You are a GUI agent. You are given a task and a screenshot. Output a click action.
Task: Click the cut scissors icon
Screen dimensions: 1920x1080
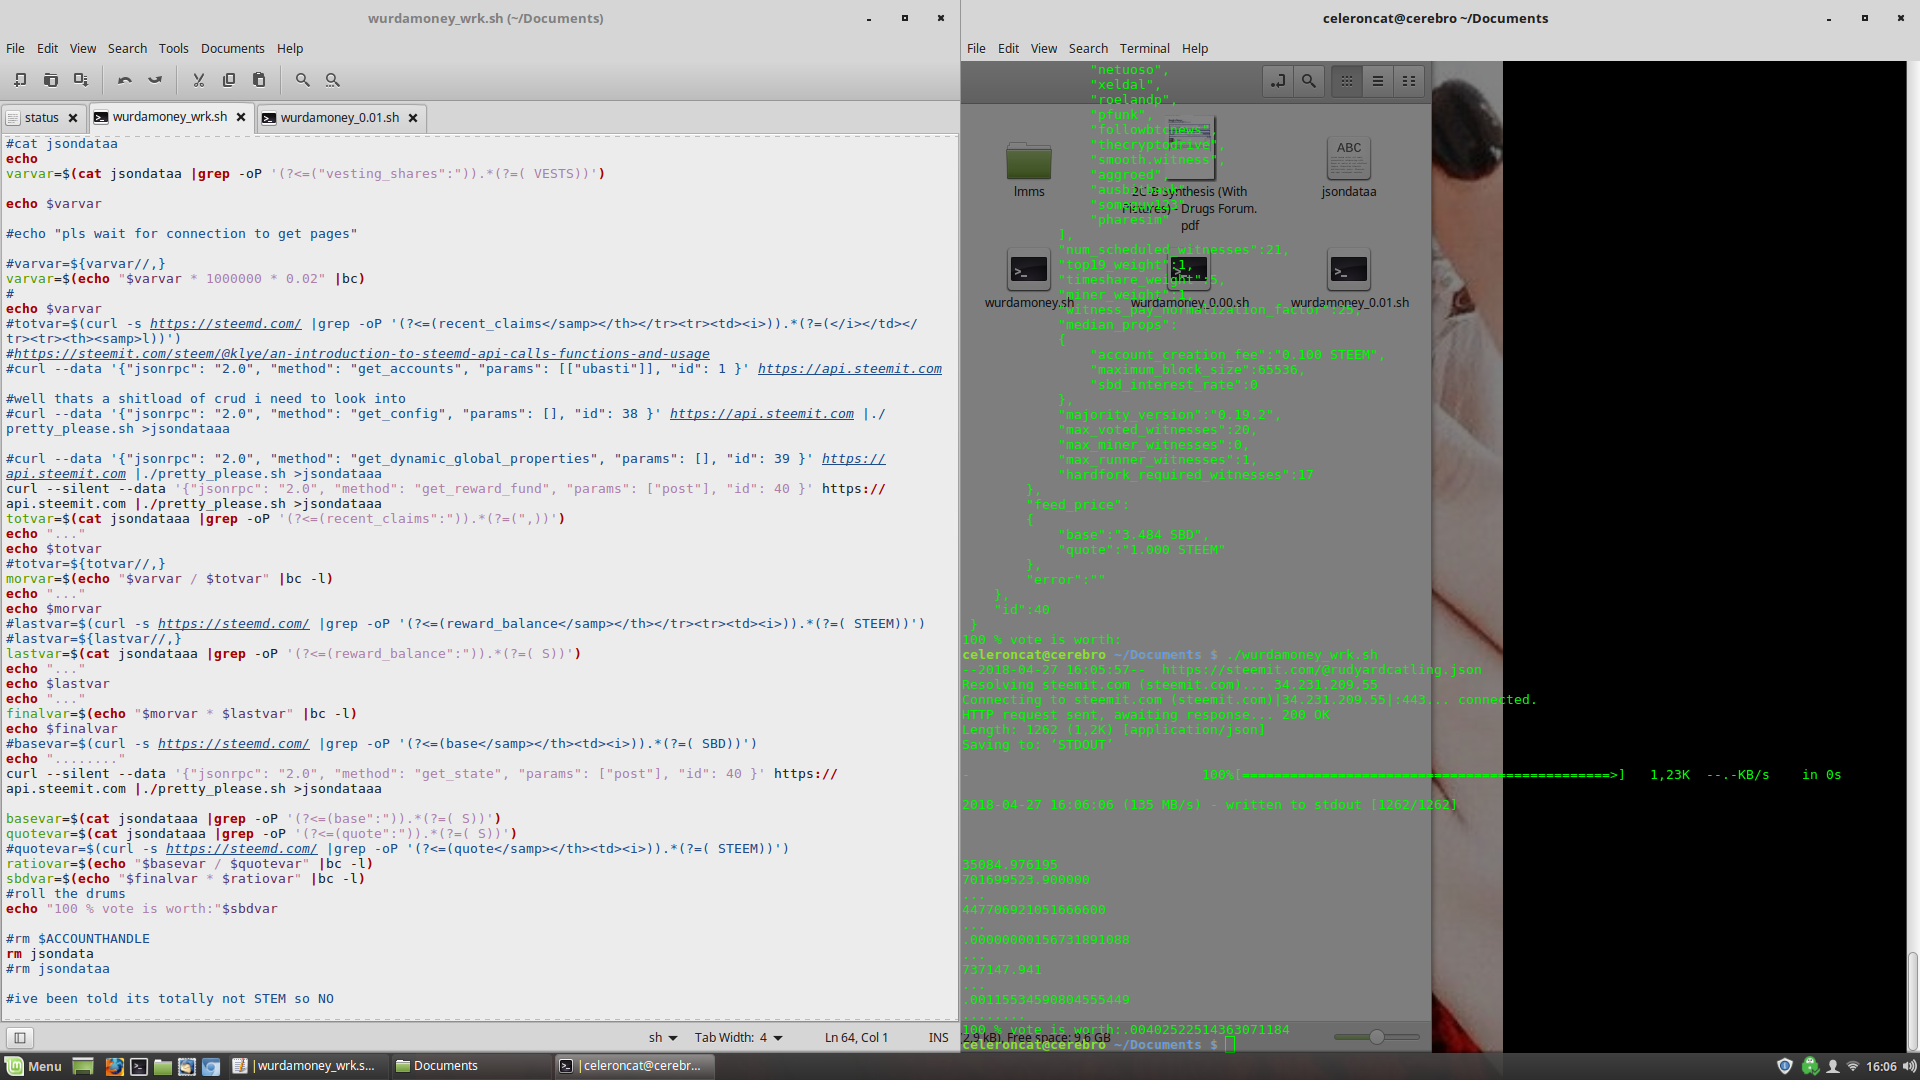(198, 80)
